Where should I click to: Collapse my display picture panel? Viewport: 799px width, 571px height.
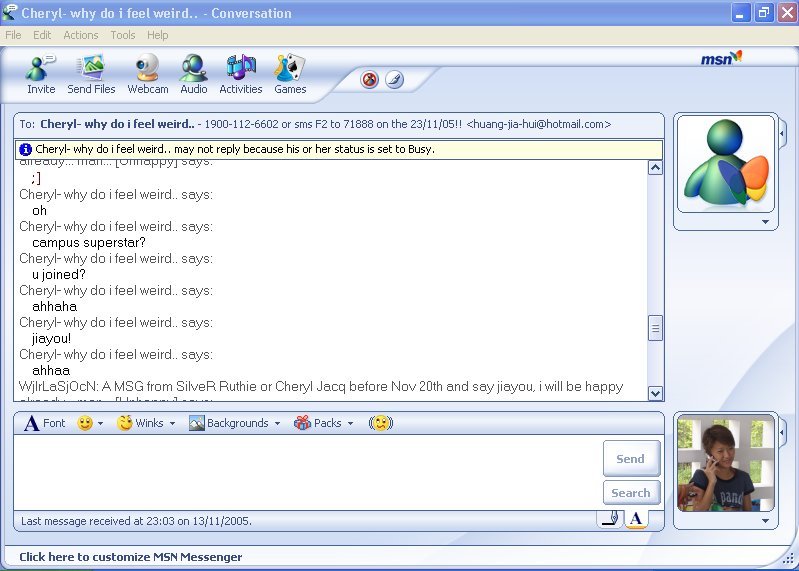click(x=782, y=432)
